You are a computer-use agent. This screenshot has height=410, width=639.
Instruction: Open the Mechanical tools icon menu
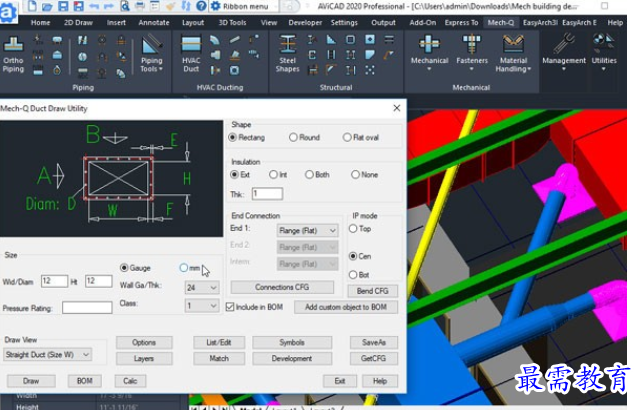(x=430, y=54)
